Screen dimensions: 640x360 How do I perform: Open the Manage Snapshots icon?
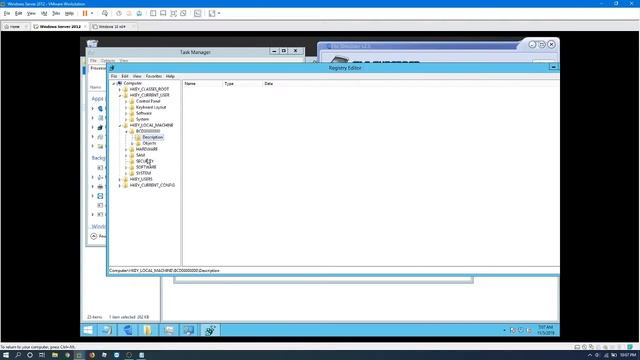(139, 13)
